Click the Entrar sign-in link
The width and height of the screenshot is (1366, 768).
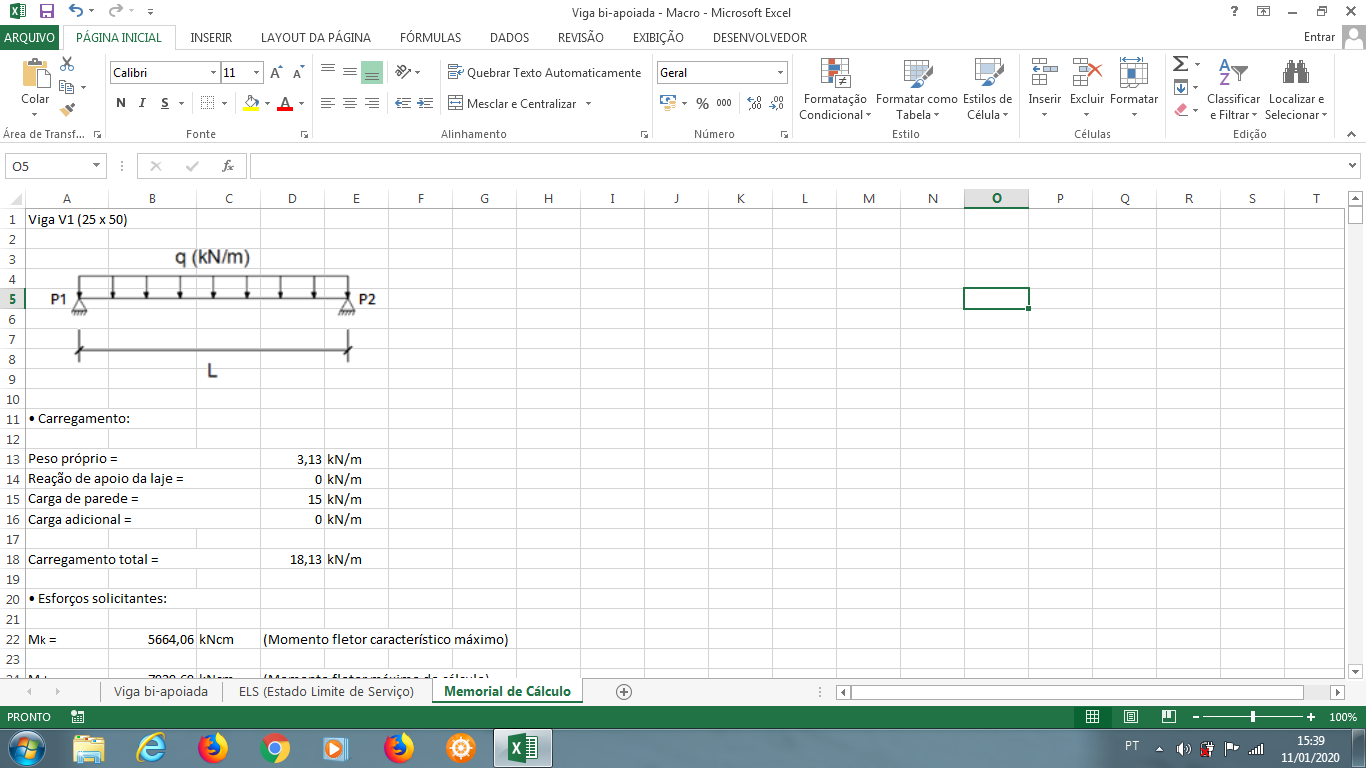point(1320,38)
